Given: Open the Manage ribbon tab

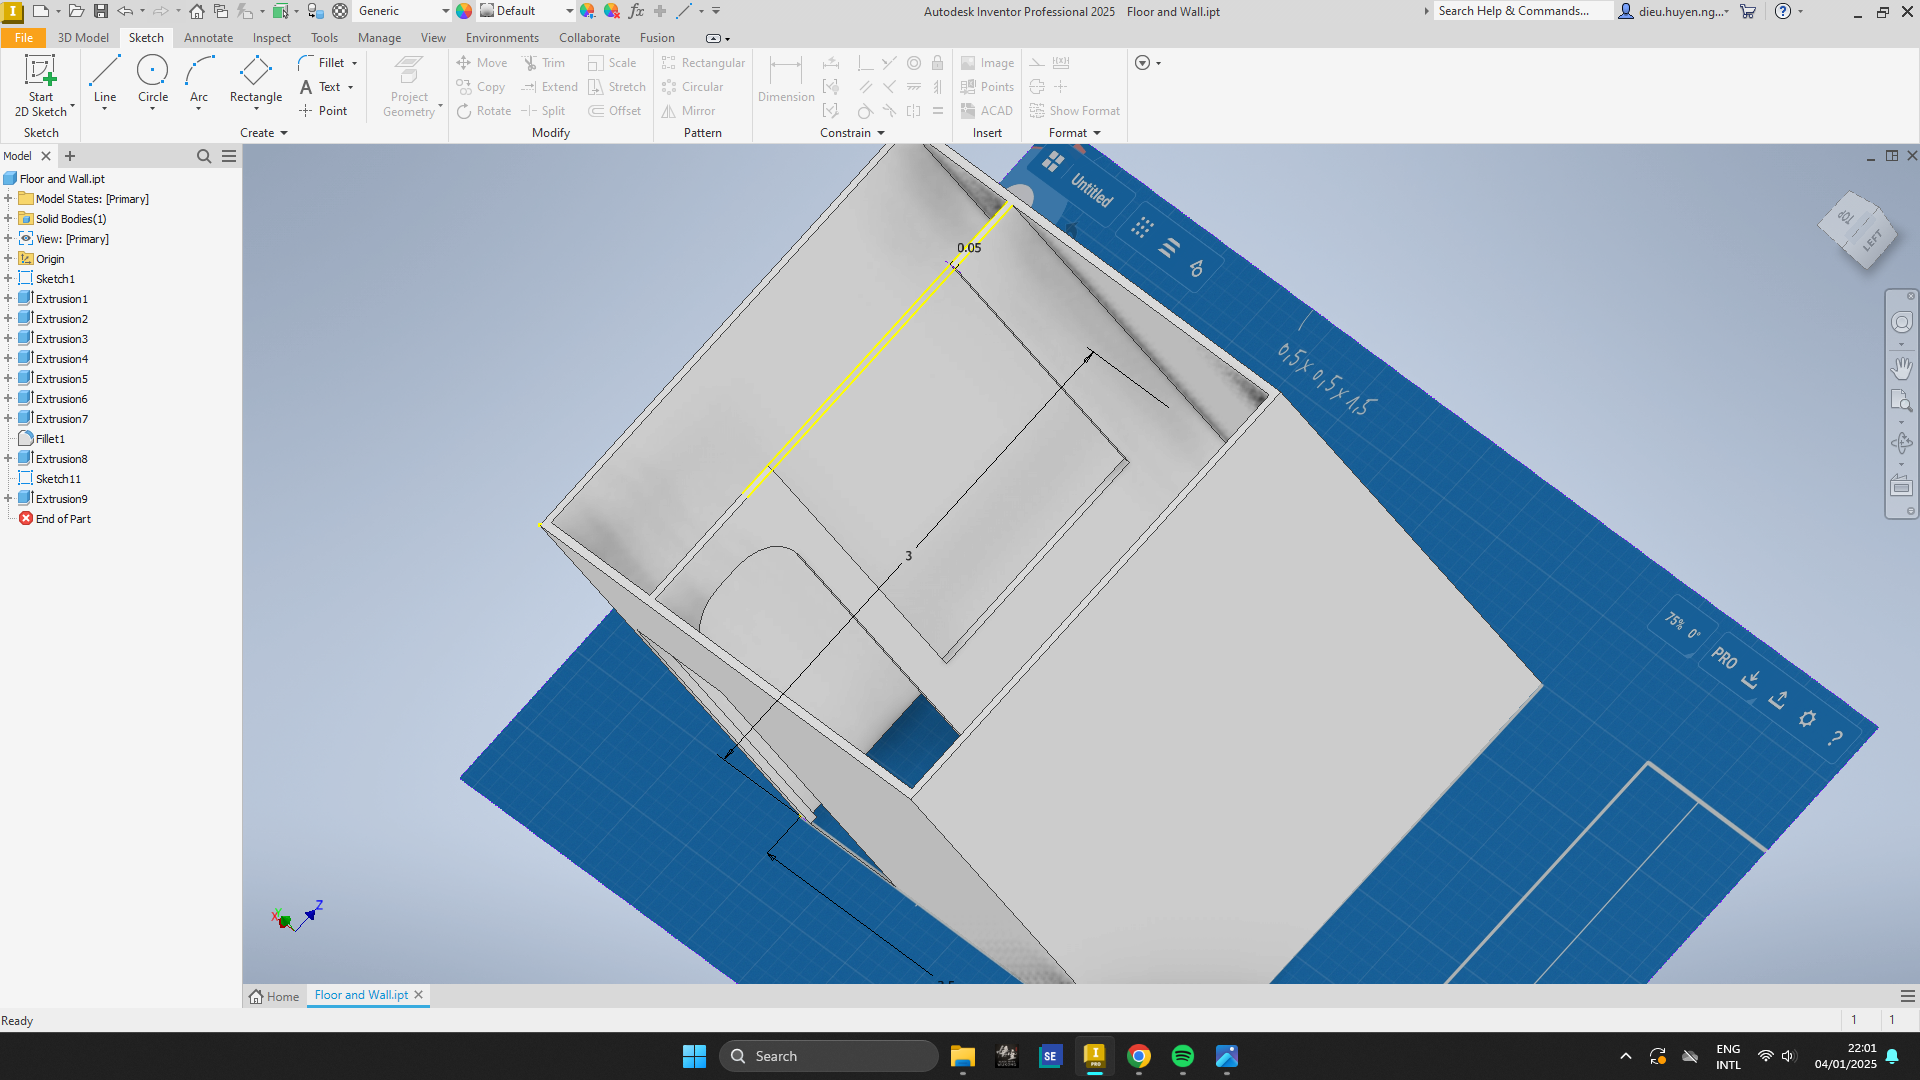Looking at the screenshot, I should (379, 38).
